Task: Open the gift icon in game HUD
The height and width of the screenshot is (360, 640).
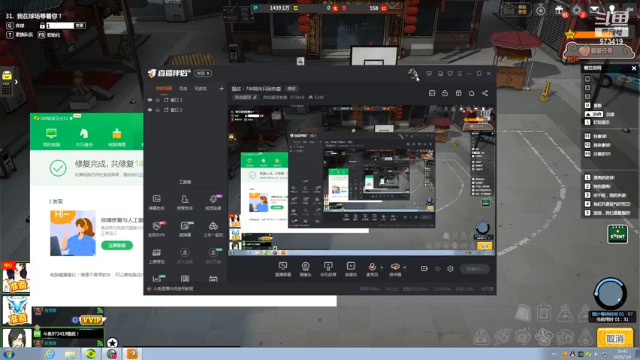Action: pyautogui.click(x=559, y=10)
